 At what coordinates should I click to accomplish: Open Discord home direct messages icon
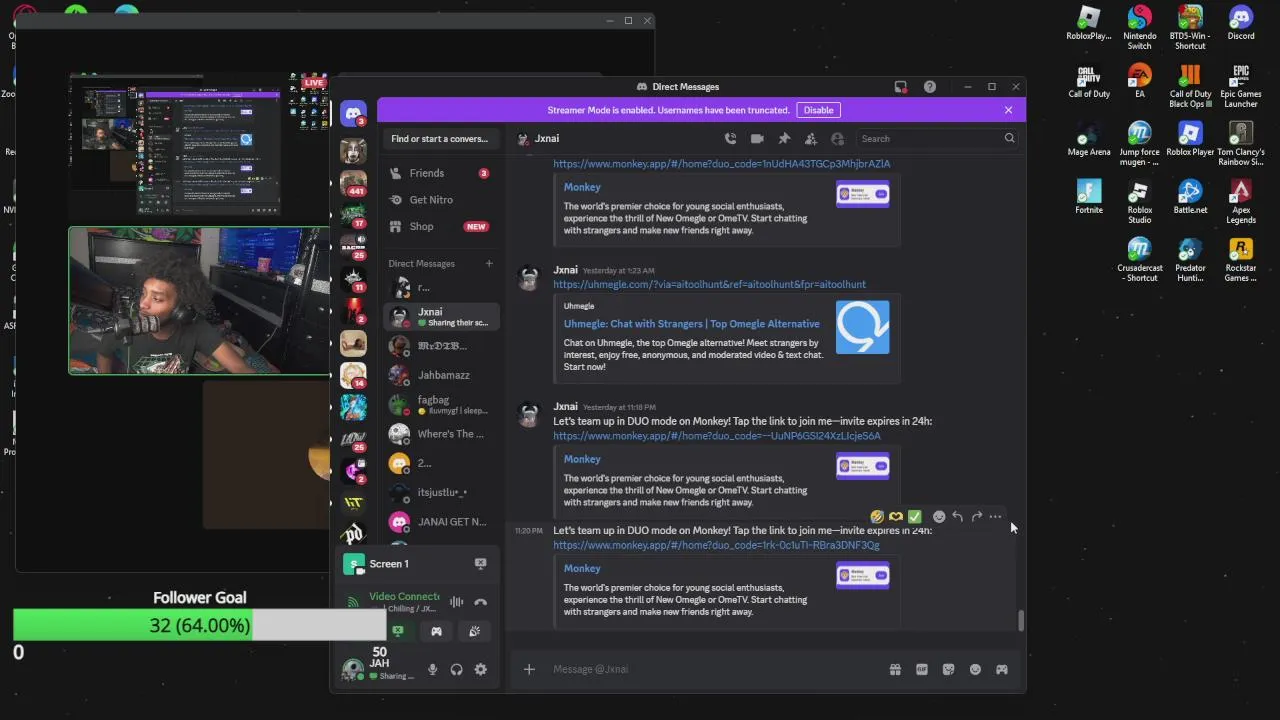[353, 113]
